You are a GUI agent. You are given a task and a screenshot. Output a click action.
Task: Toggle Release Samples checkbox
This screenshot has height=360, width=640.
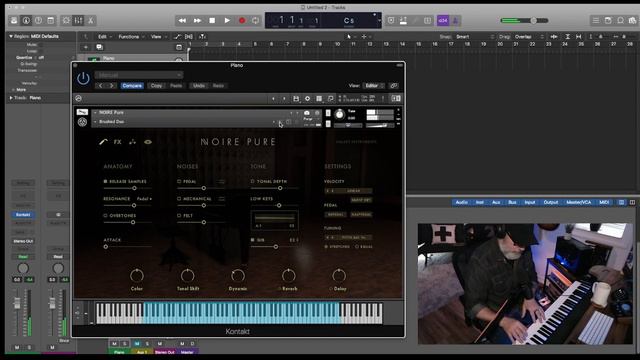coord(105,181)
